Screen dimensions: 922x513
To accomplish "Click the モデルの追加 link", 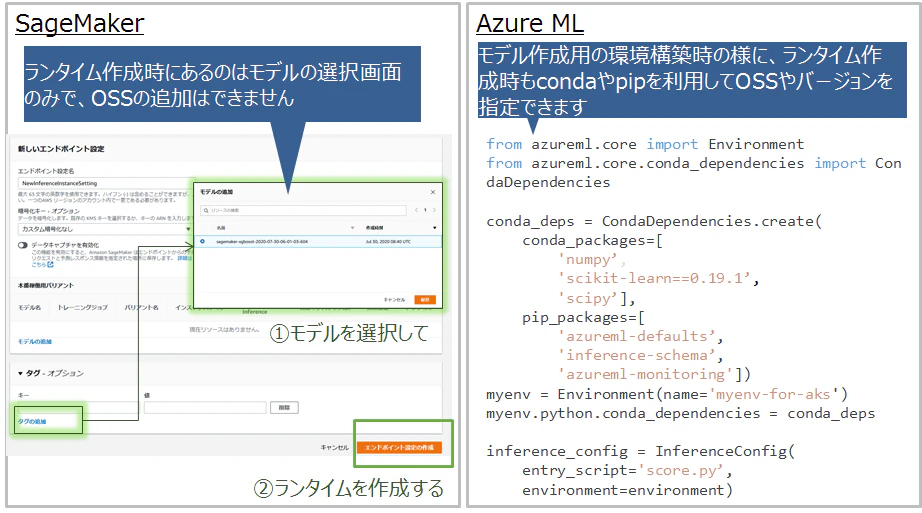I will click(35, 342).
